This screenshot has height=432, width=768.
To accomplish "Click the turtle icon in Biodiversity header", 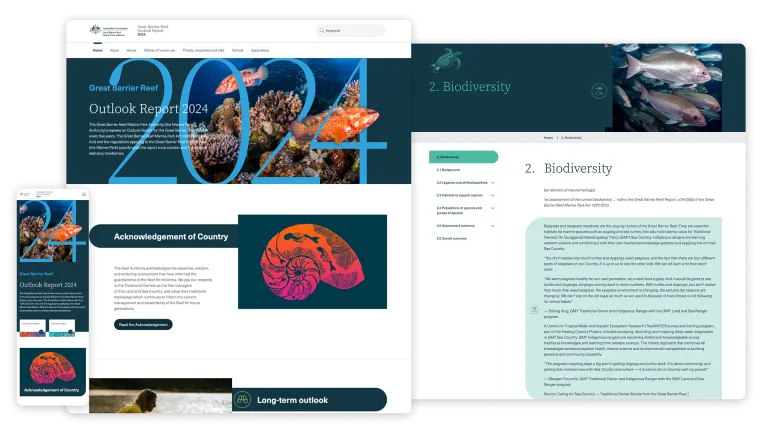I will pos(445,60).
